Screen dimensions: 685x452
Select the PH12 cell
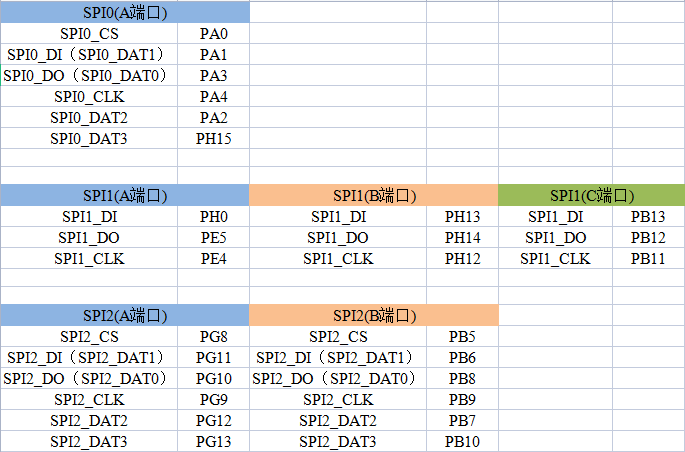coord(463,258)
